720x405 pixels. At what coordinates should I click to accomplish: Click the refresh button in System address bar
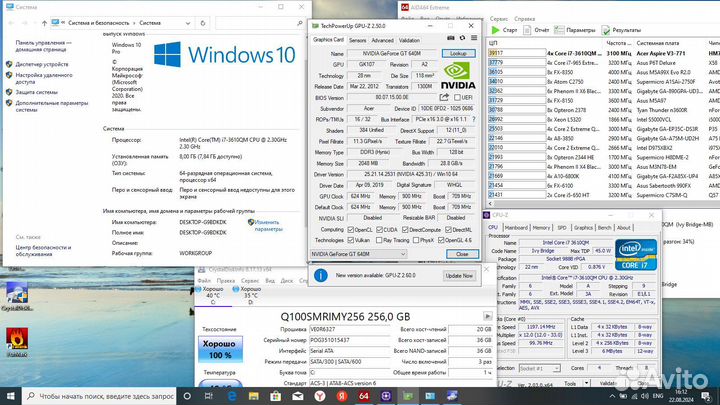202,23
